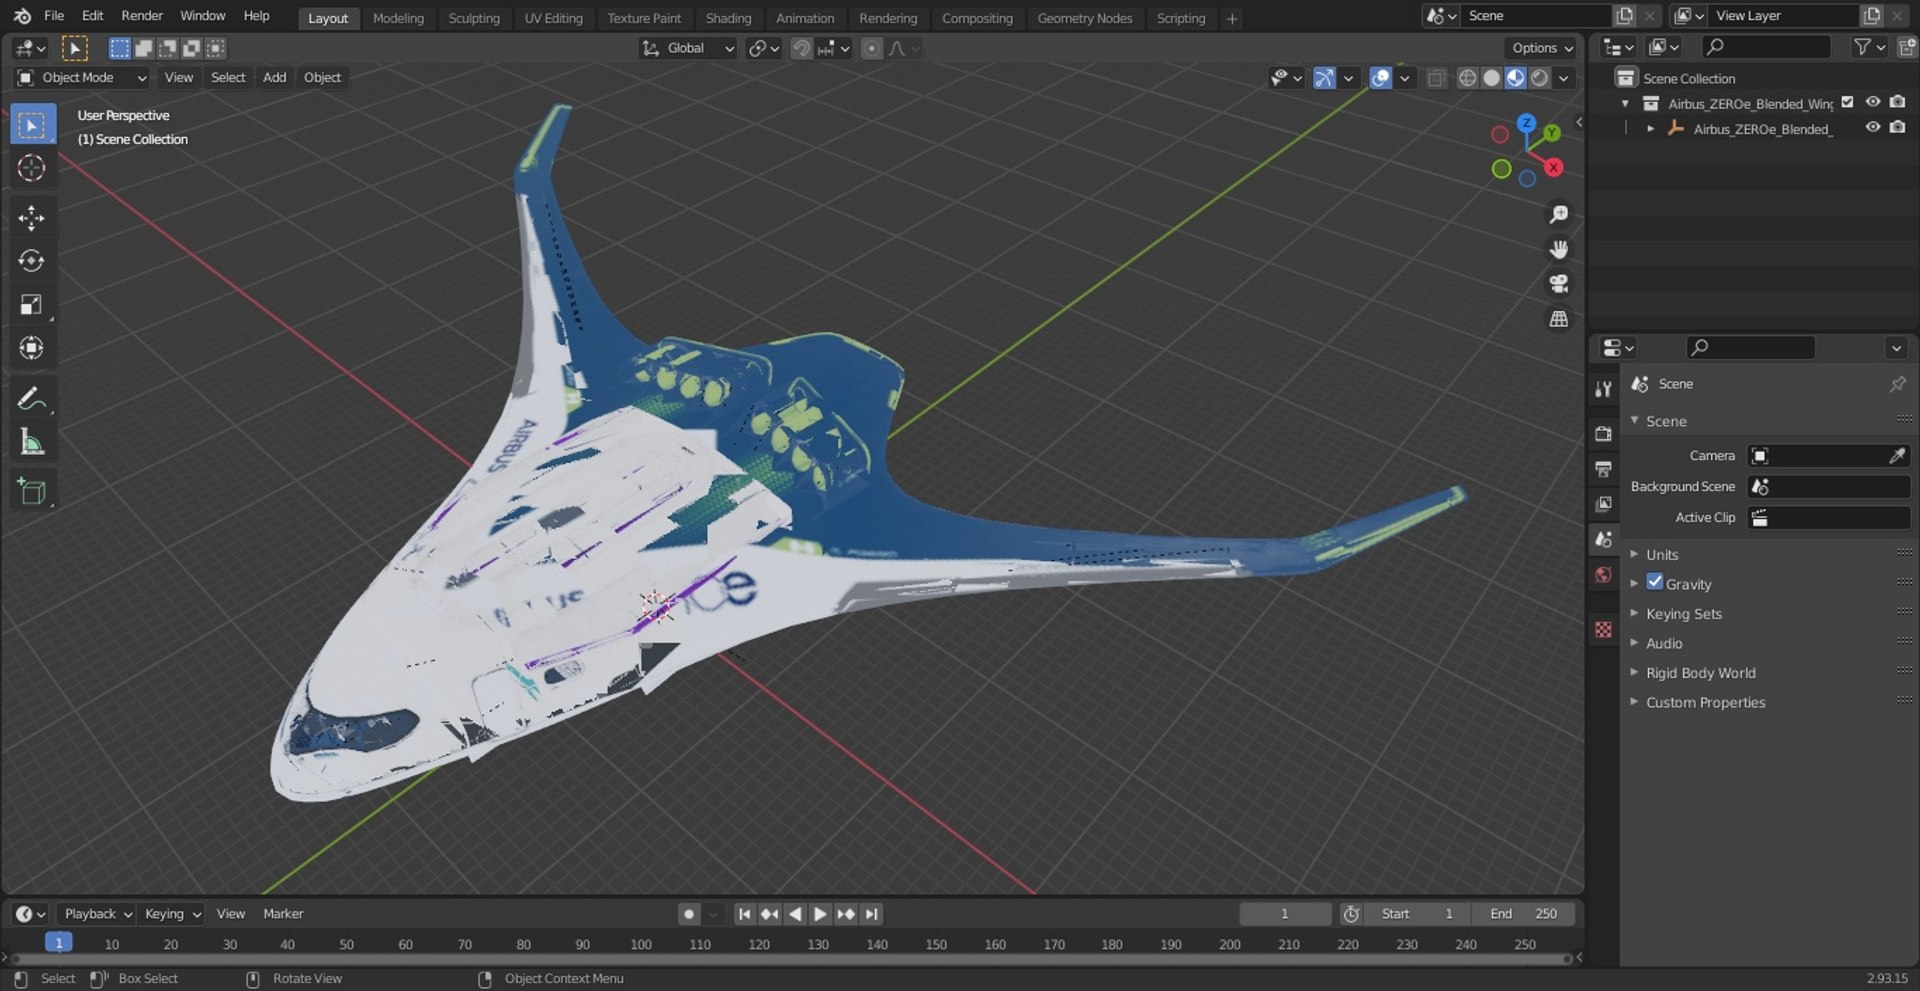This screenshot has height=991, width=1920.
Task: Play the animation forward
Action: click(820, 914)
